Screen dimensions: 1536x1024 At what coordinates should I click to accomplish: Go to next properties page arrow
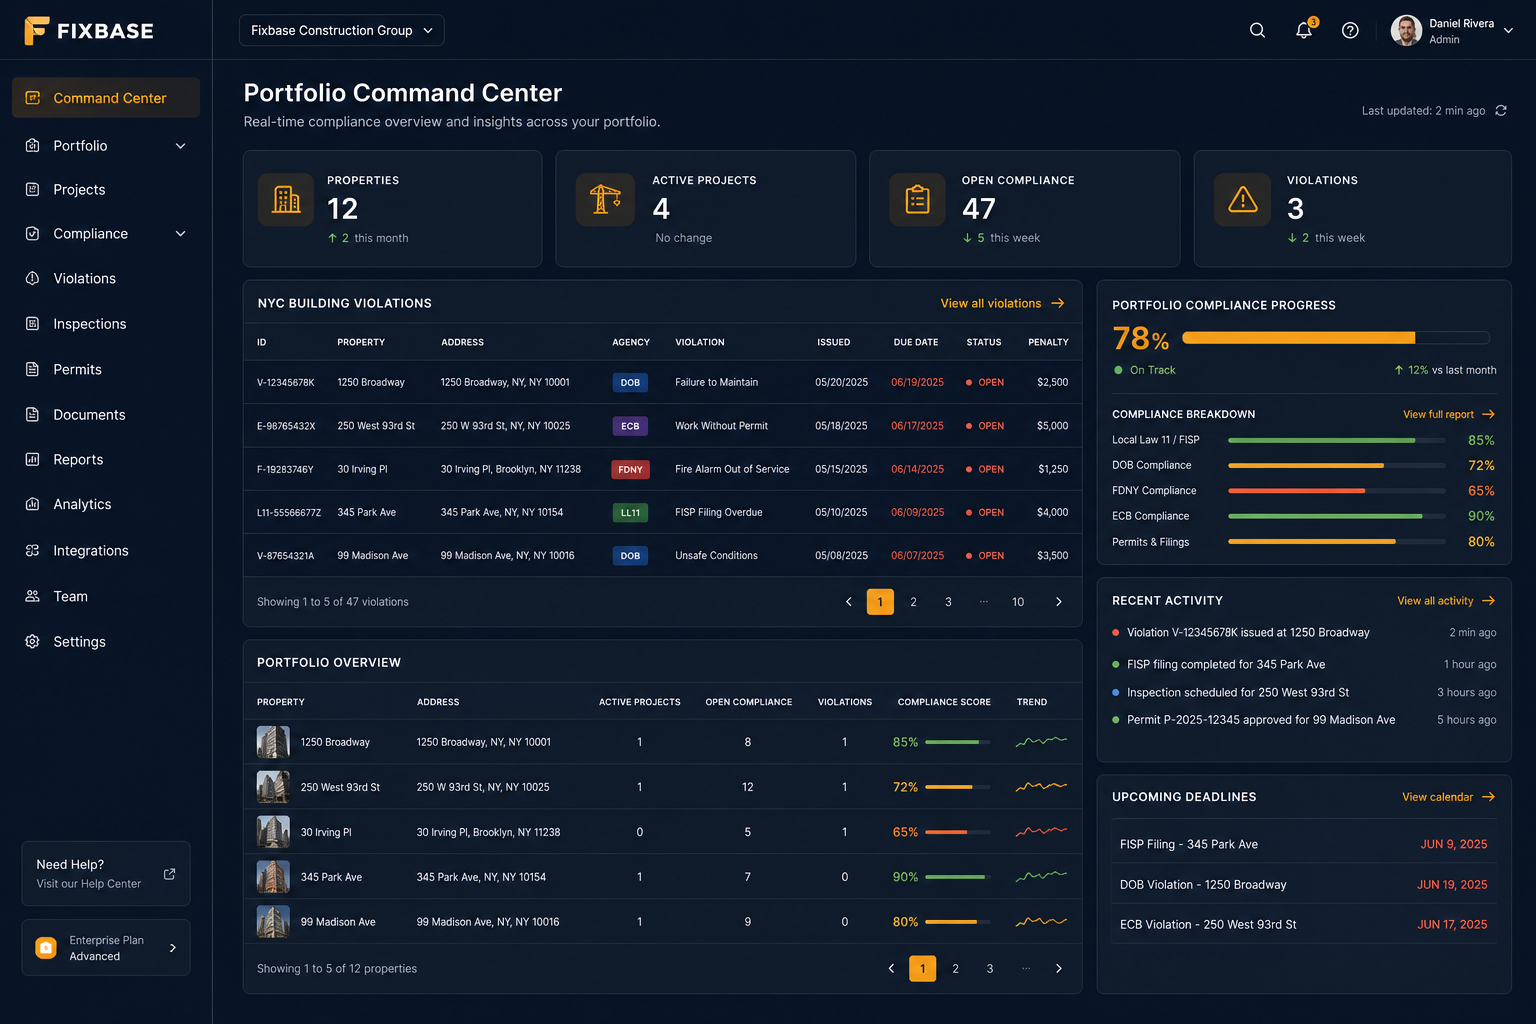click(1059, 968)
